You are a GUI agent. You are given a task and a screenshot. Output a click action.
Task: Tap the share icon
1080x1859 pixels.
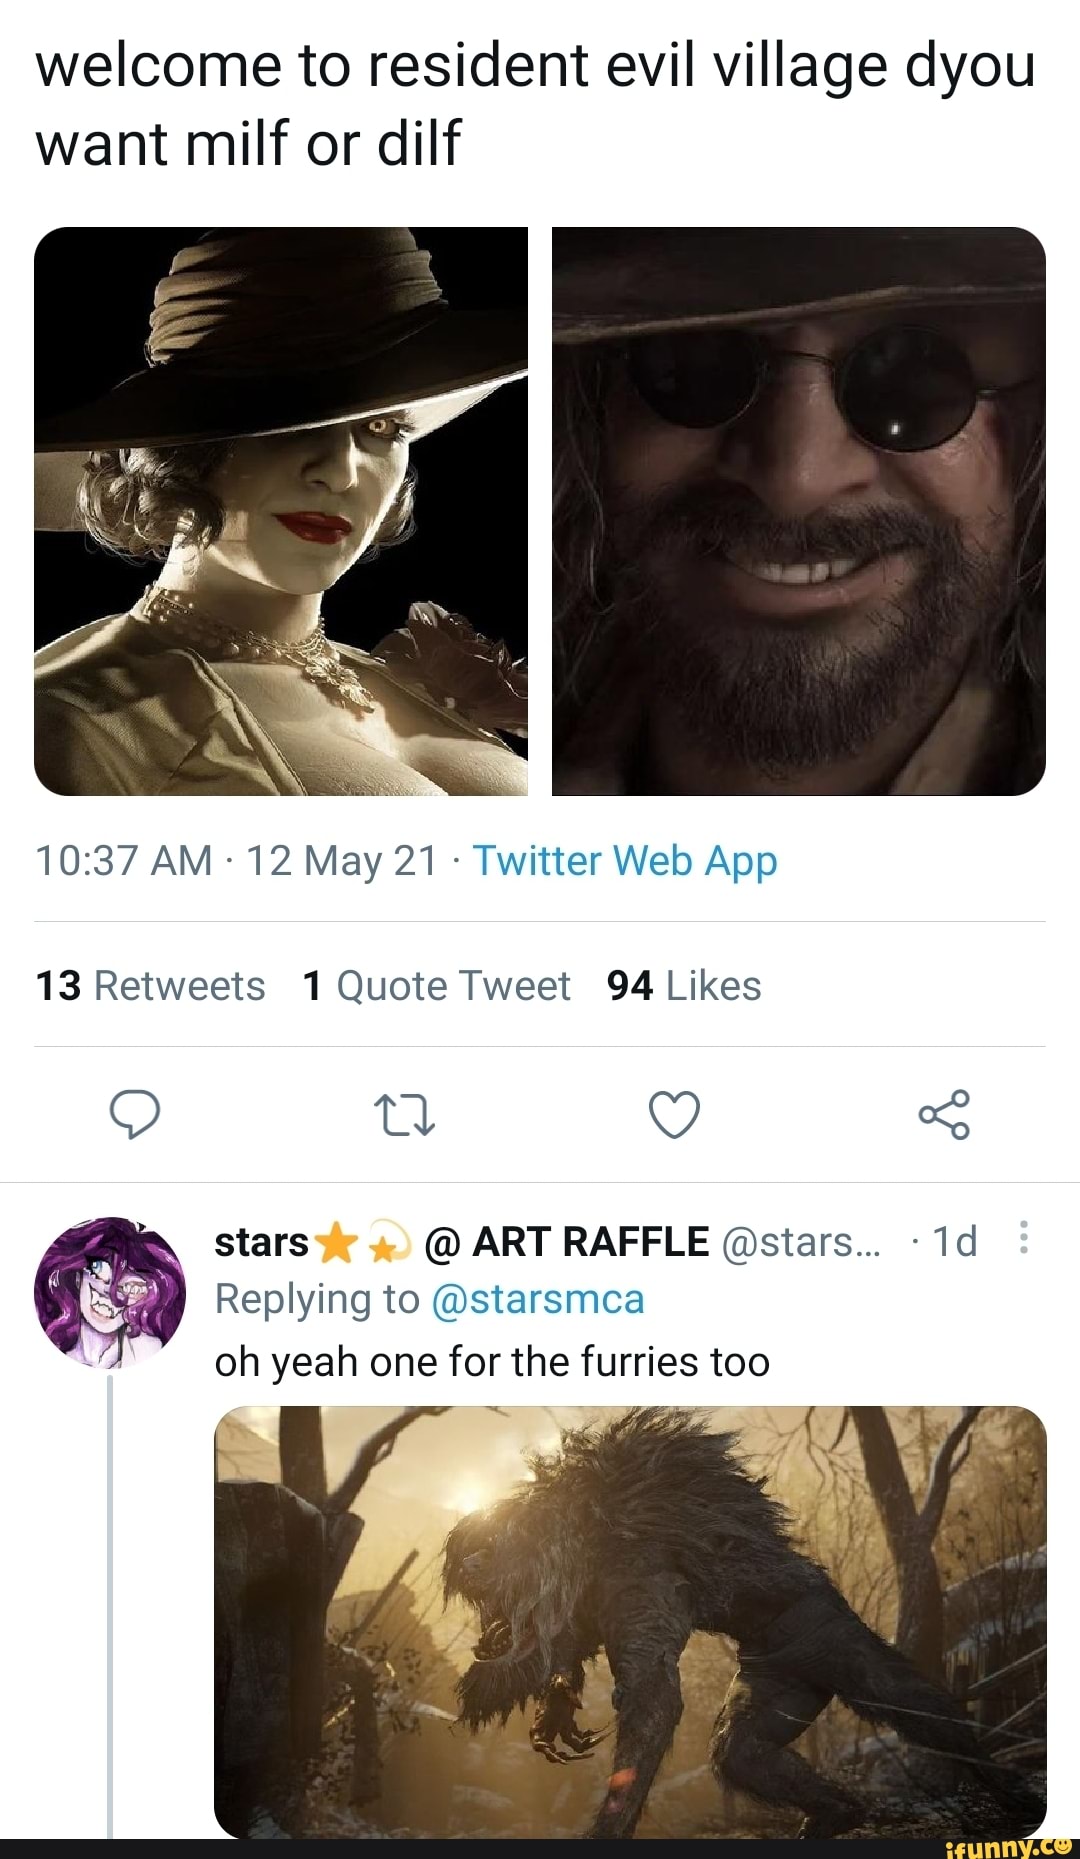point(945,1115)
